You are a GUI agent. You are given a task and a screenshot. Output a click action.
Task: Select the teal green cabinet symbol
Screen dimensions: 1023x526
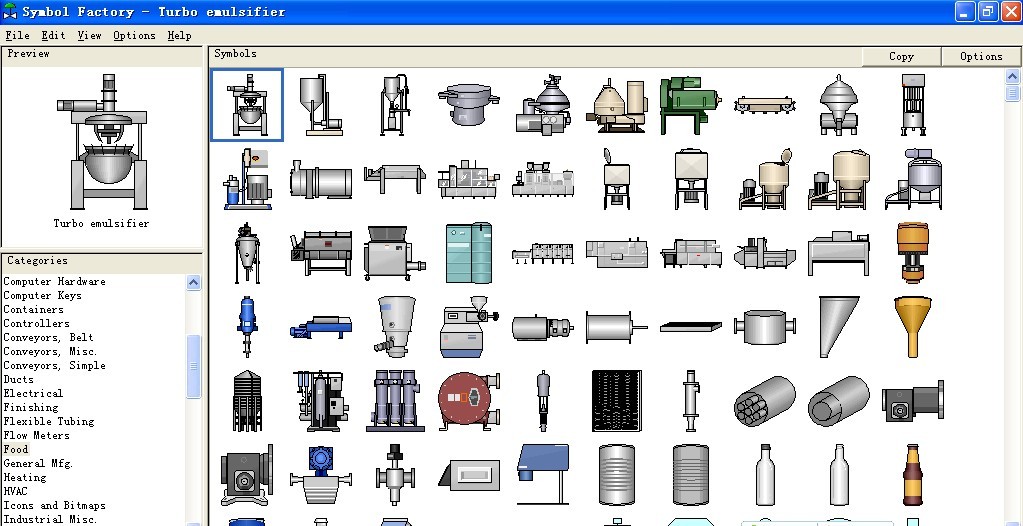pos(468,253)
